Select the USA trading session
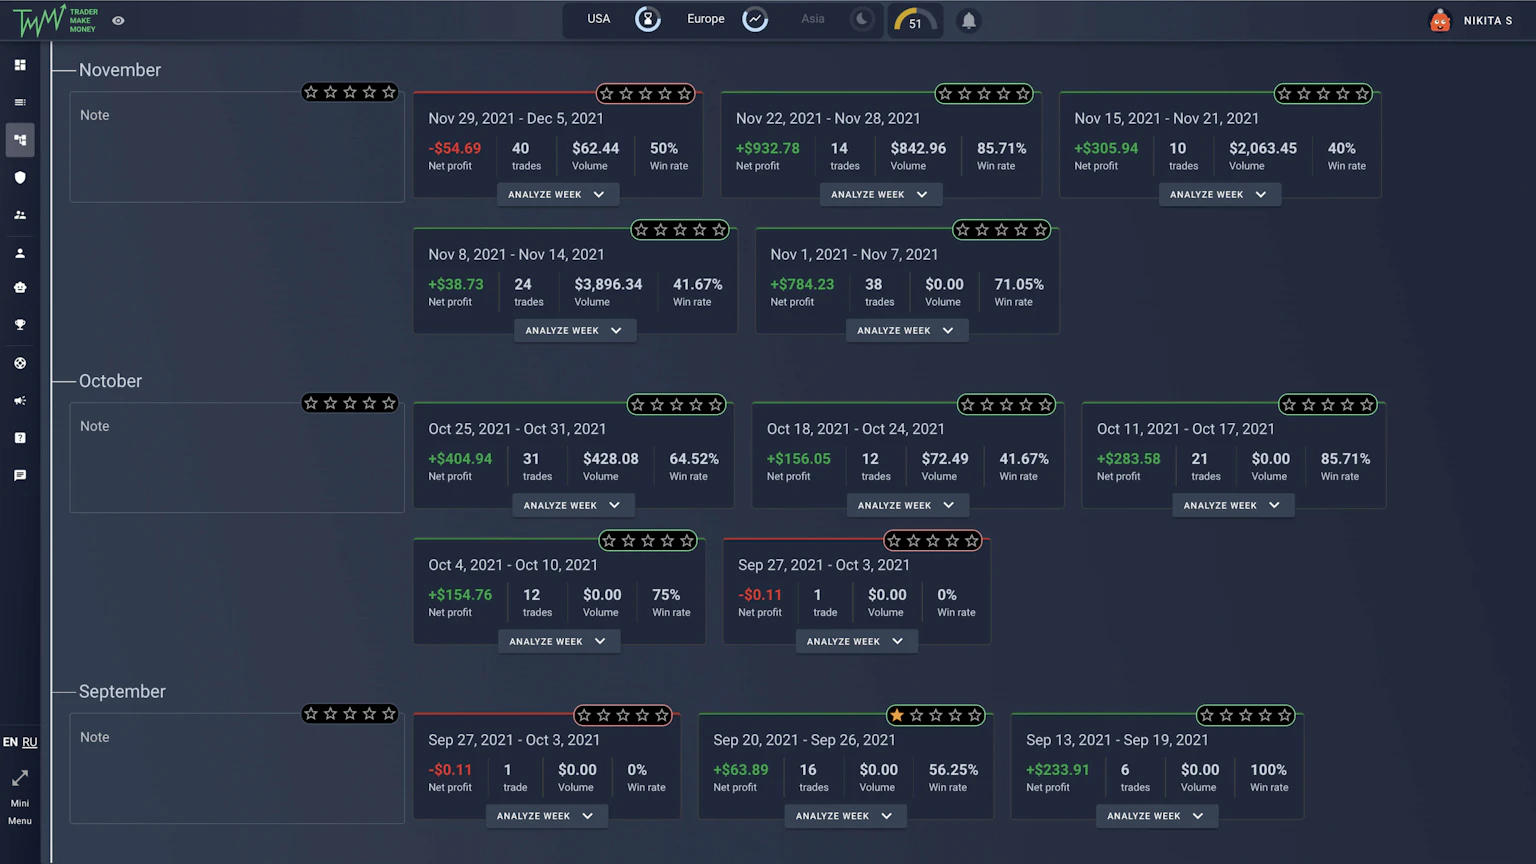The image size is (1536, 864). (x=598, y=19)
